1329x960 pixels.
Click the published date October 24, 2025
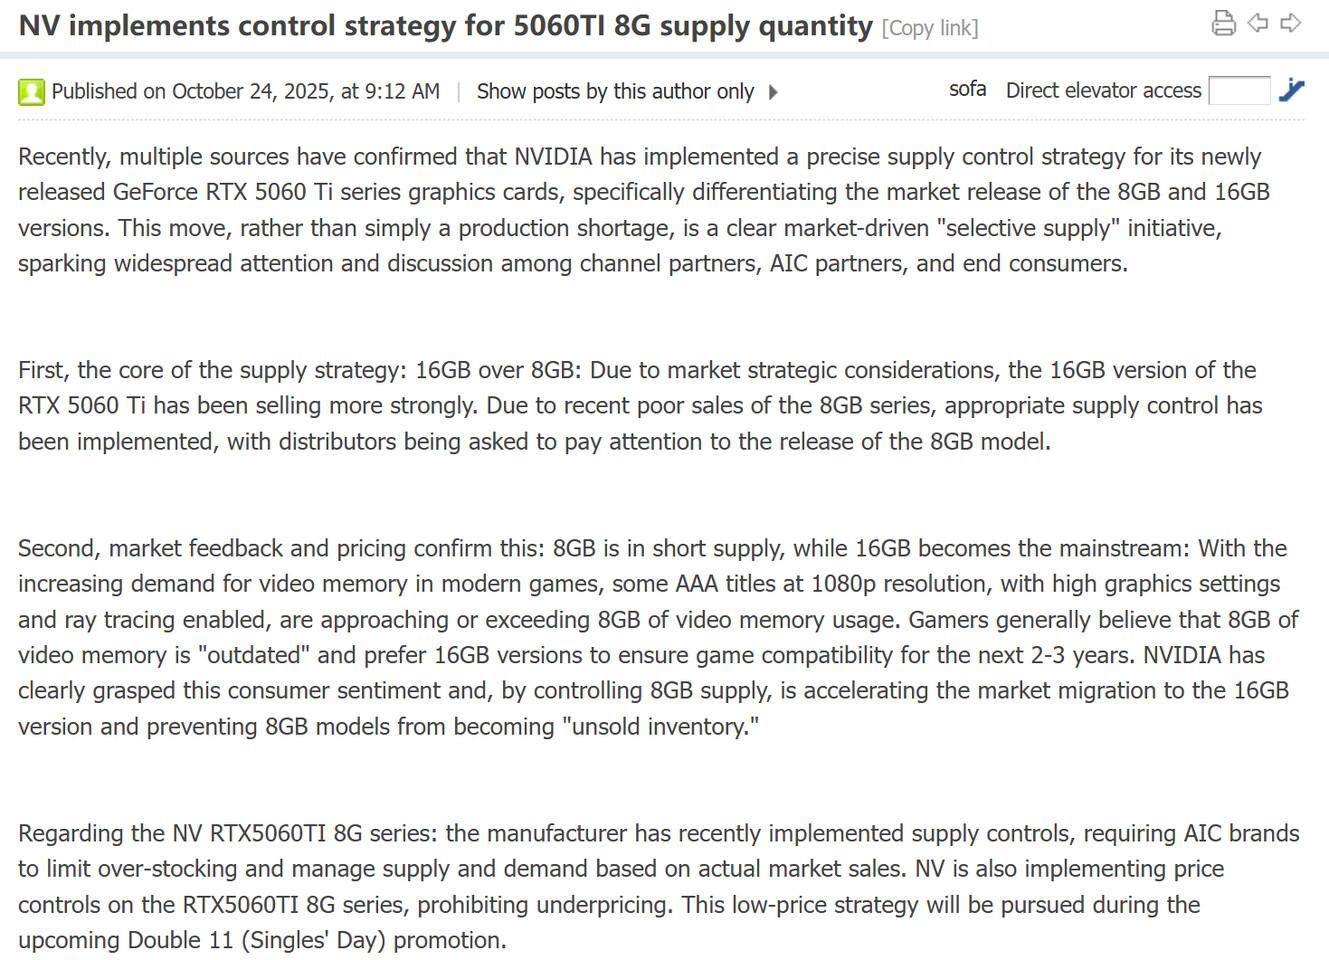pyautogui.click(x=245, y=91)
